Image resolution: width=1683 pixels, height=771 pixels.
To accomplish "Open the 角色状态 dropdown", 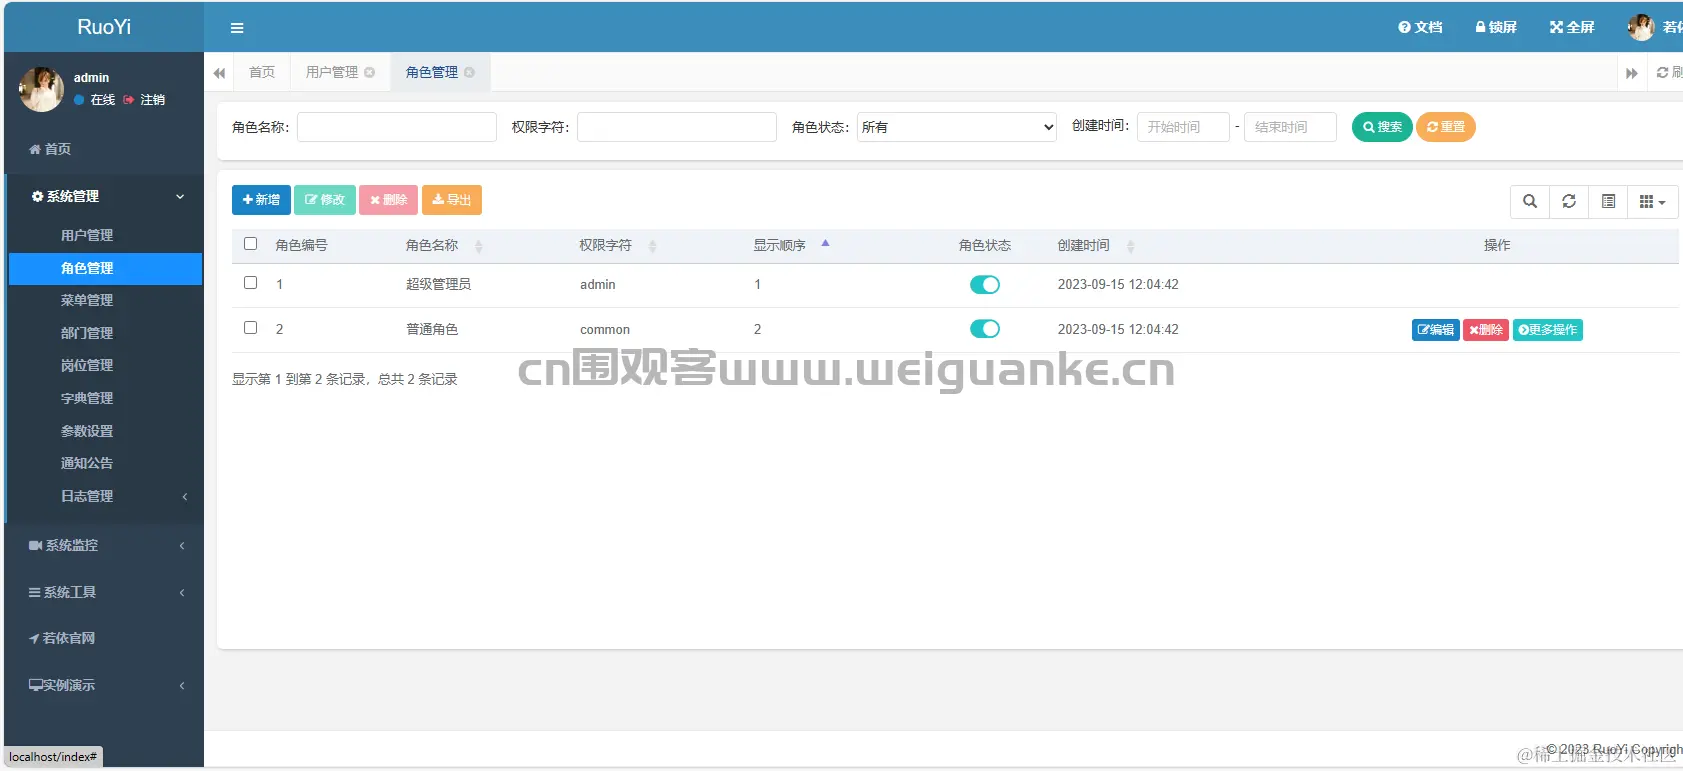I will point(957,127).
